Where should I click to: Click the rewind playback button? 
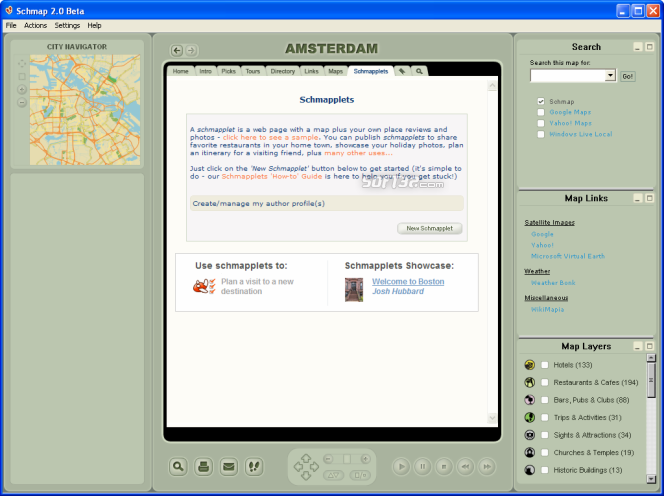(x=465, y=467)
